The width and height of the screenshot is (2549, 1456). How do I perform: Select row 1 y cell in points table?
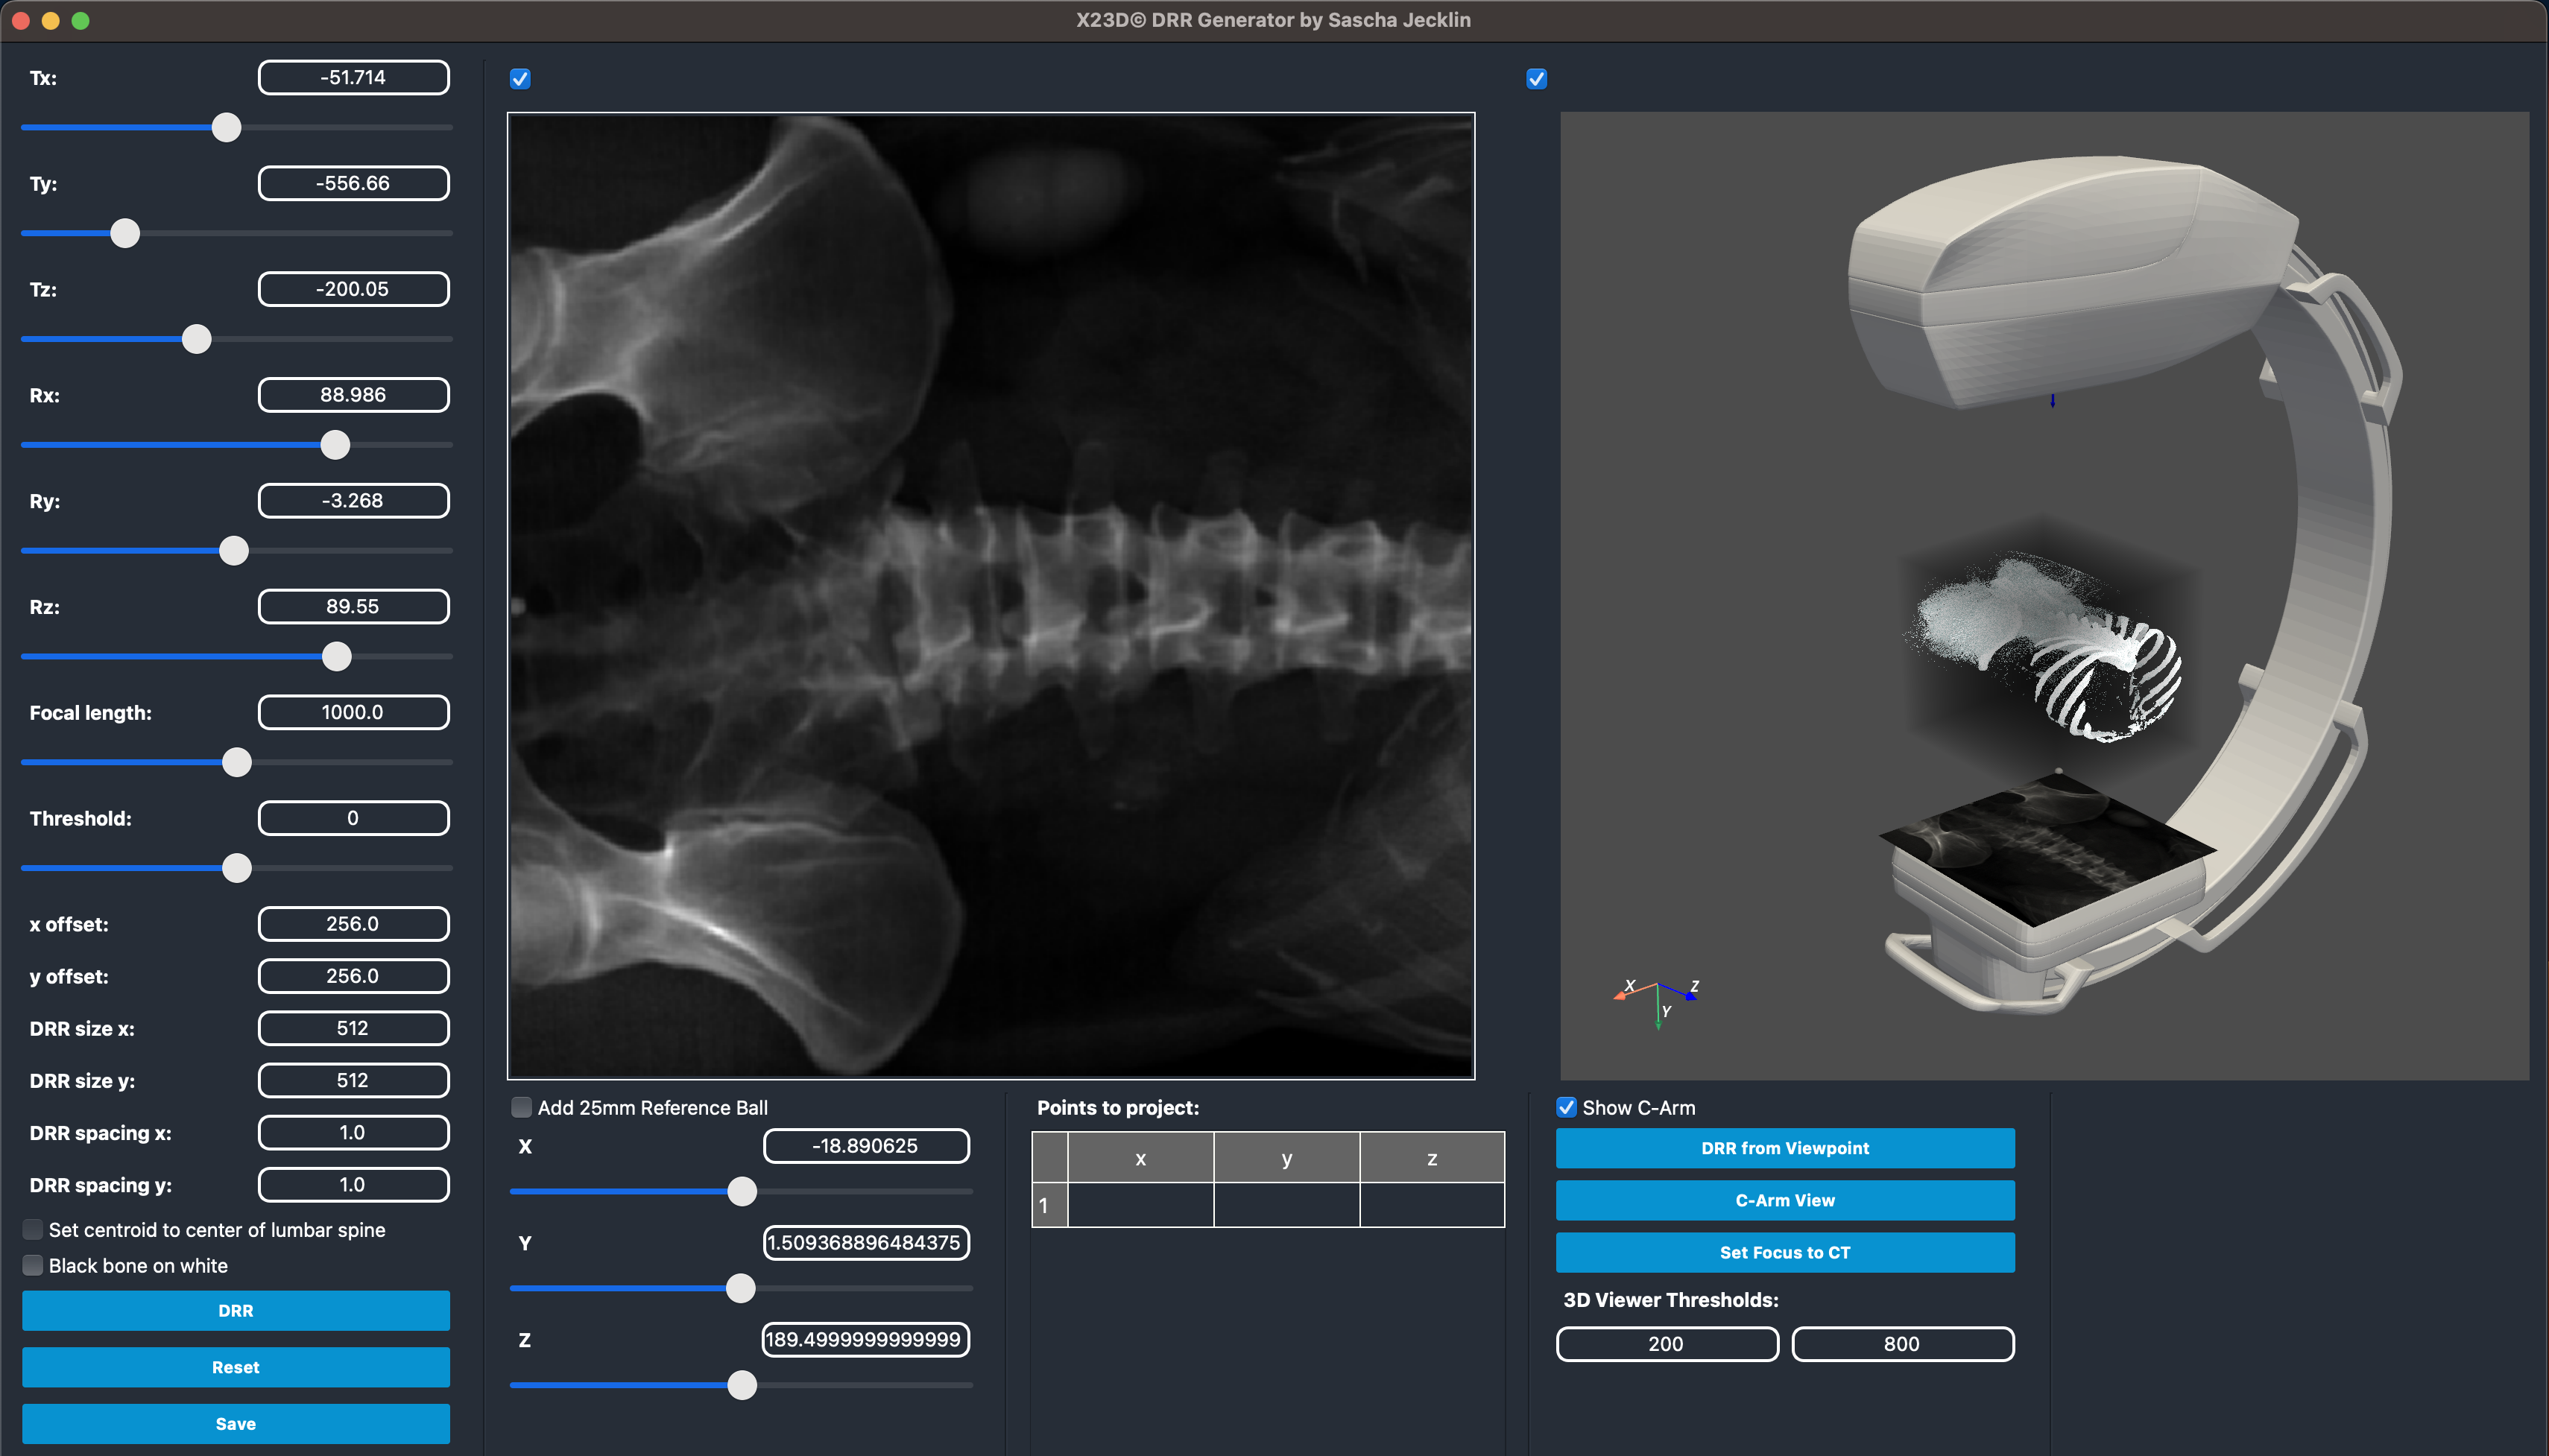pos(1286,1205)
